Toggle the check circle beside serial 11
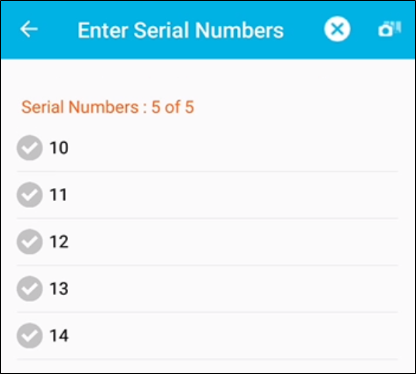 point(30,195)
